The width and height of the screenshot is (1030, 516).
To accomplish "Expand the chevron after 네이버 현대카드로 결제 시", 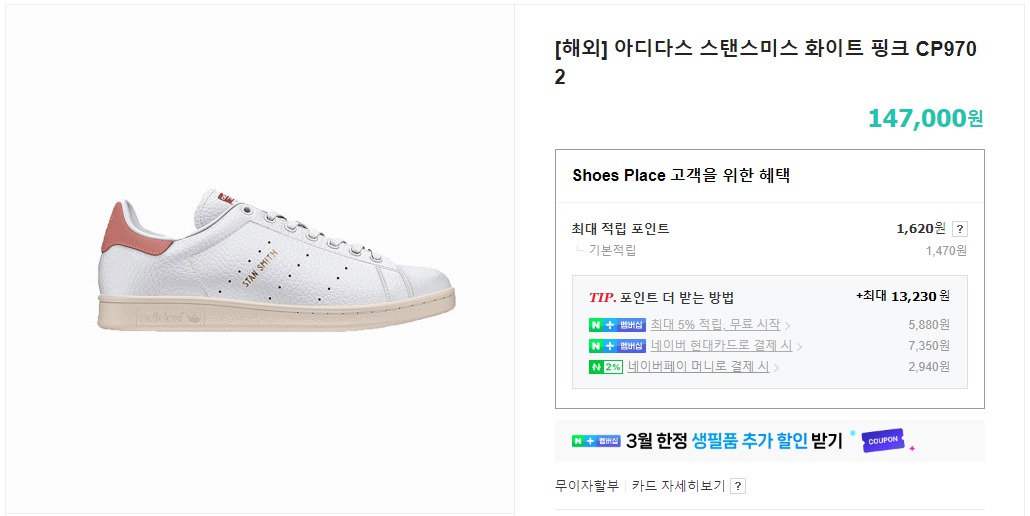I will coord(799,346).
